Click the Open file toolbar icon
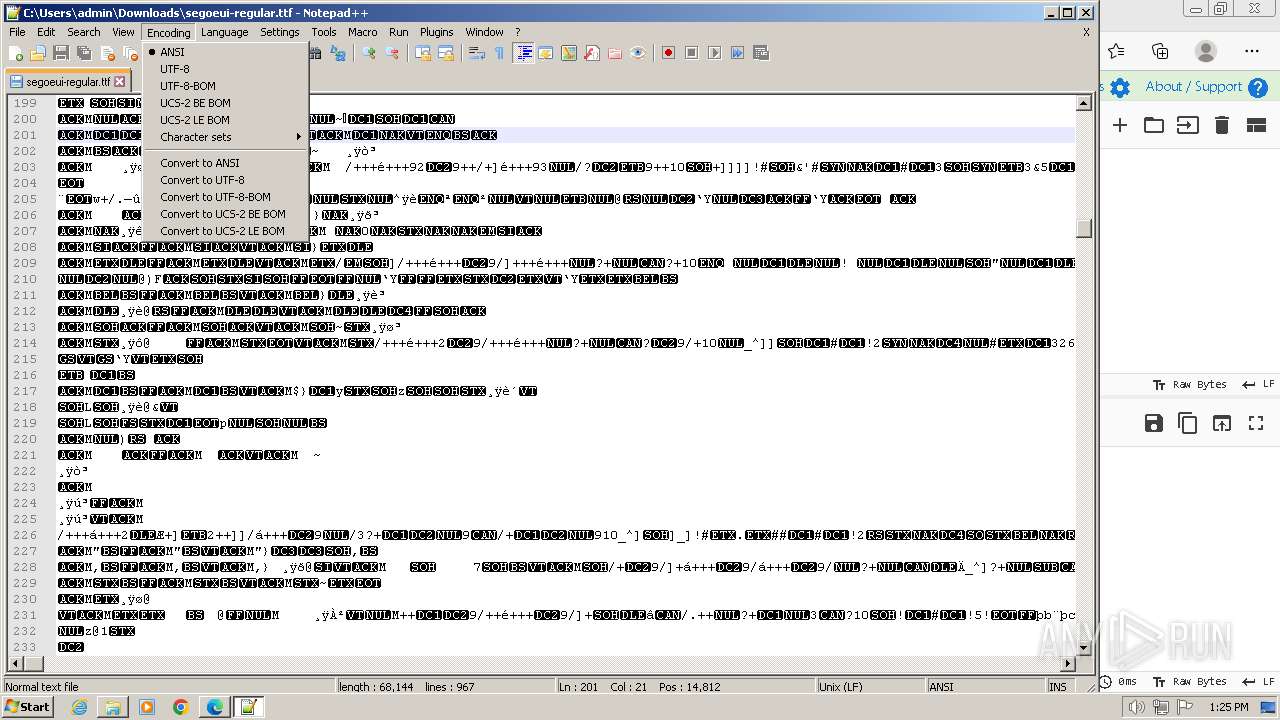Screen dimensions: 1280x720 click(38, 53)
